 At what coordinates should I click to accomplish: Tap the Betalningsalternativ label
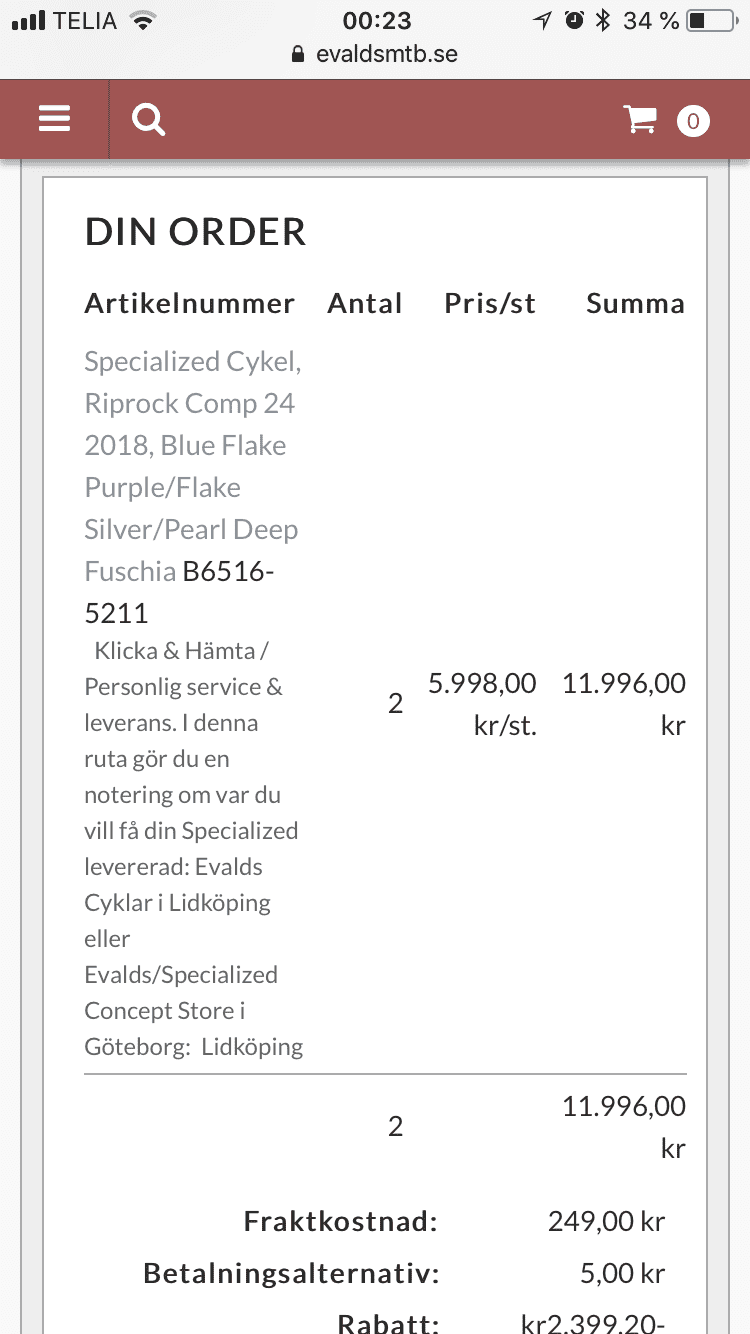point(291,1274)
